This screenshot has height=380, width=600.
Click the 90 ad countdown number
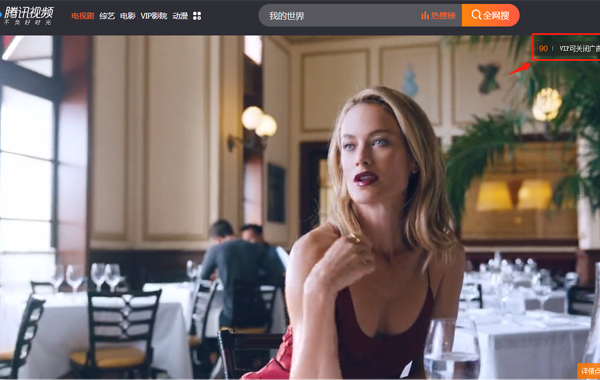click(543, 49)
